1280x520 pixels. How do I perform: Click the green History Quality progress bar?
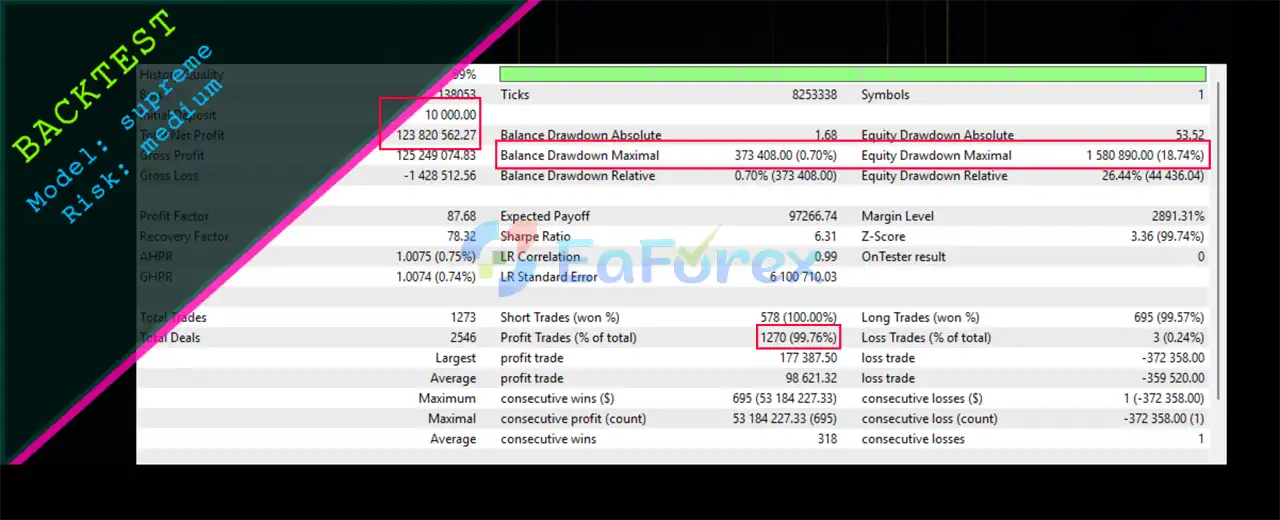pos(852,74)
